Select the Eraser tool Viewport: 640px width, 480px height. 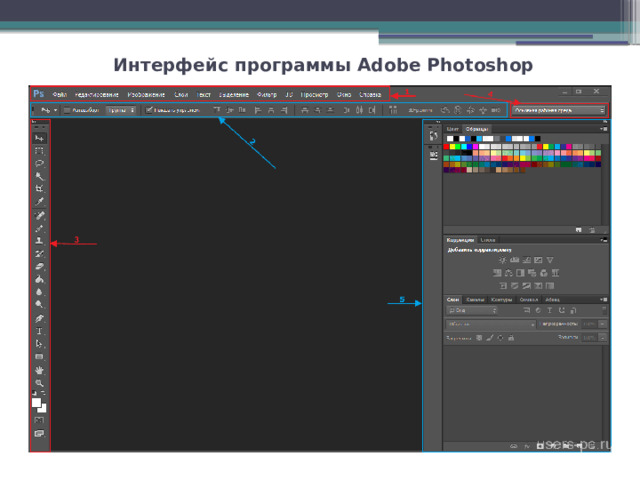tap(39, 266)
